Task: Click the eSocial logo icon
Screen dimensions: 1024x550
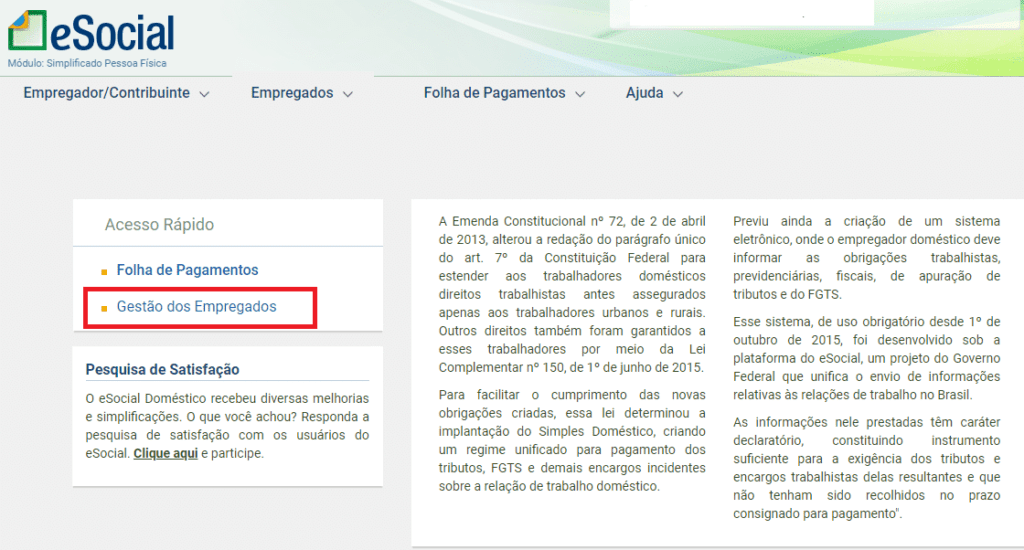Action: click(27, 30)
